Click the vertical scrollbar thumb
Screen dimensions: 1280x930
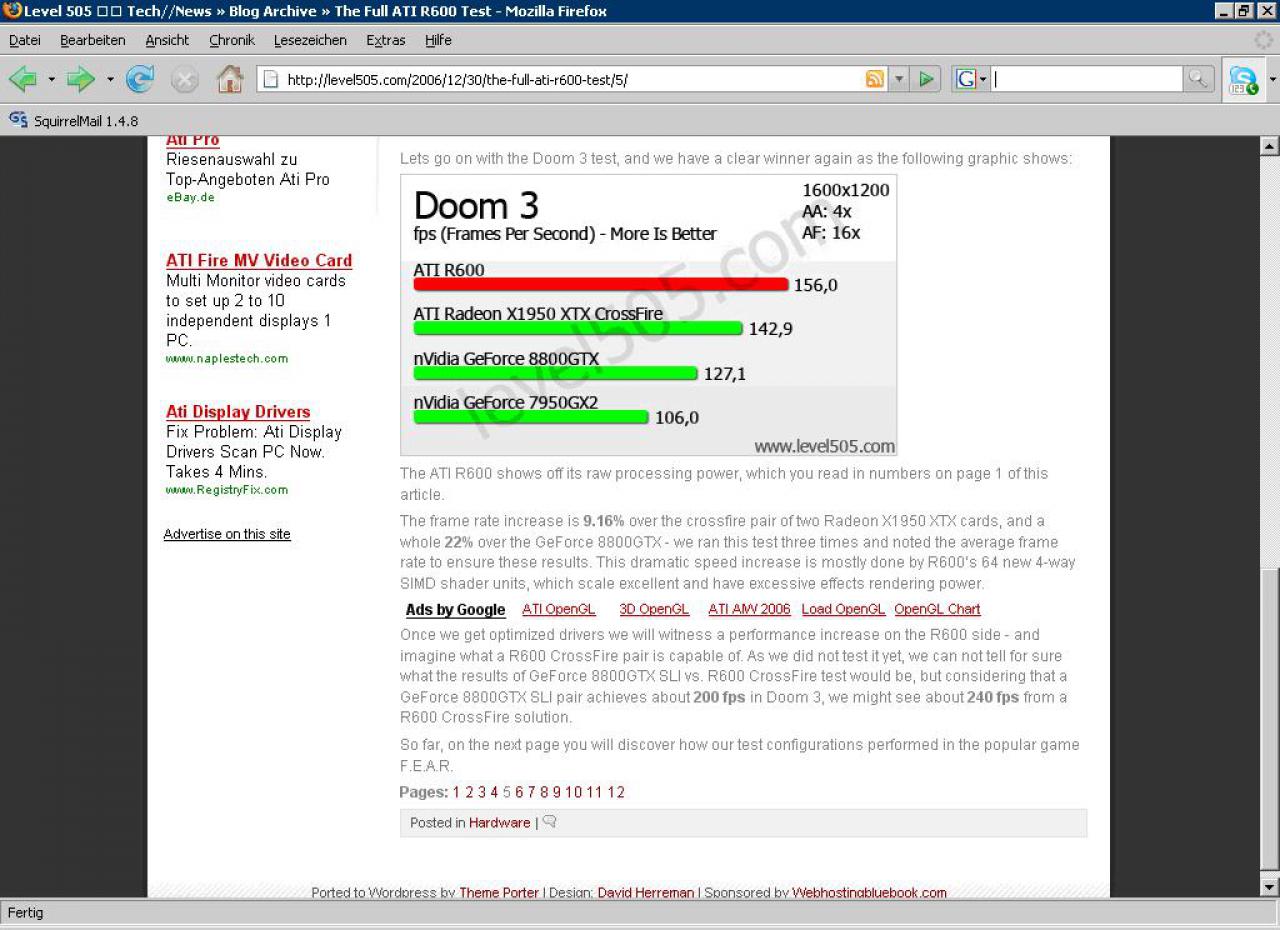point(1269,719)
